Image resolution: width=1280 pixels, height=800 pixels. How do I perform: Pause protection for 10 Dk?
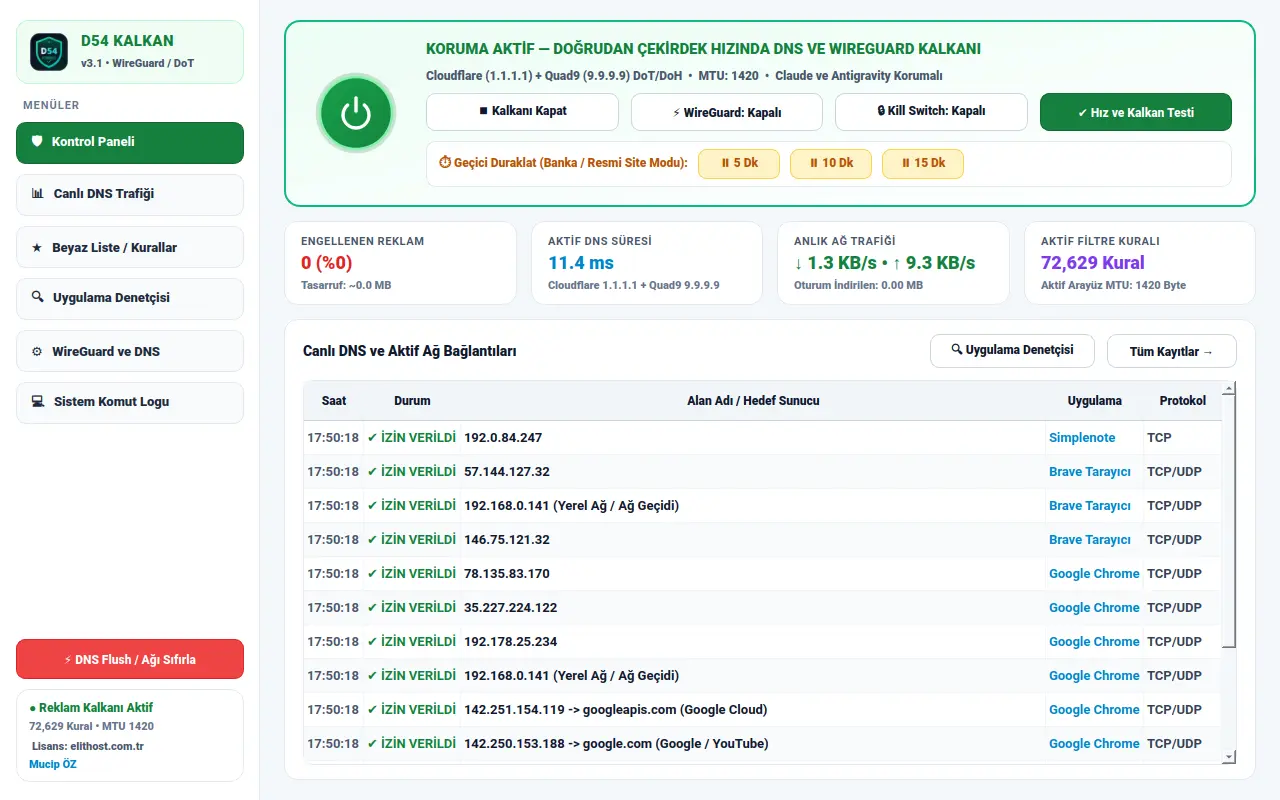click(830, 163)
